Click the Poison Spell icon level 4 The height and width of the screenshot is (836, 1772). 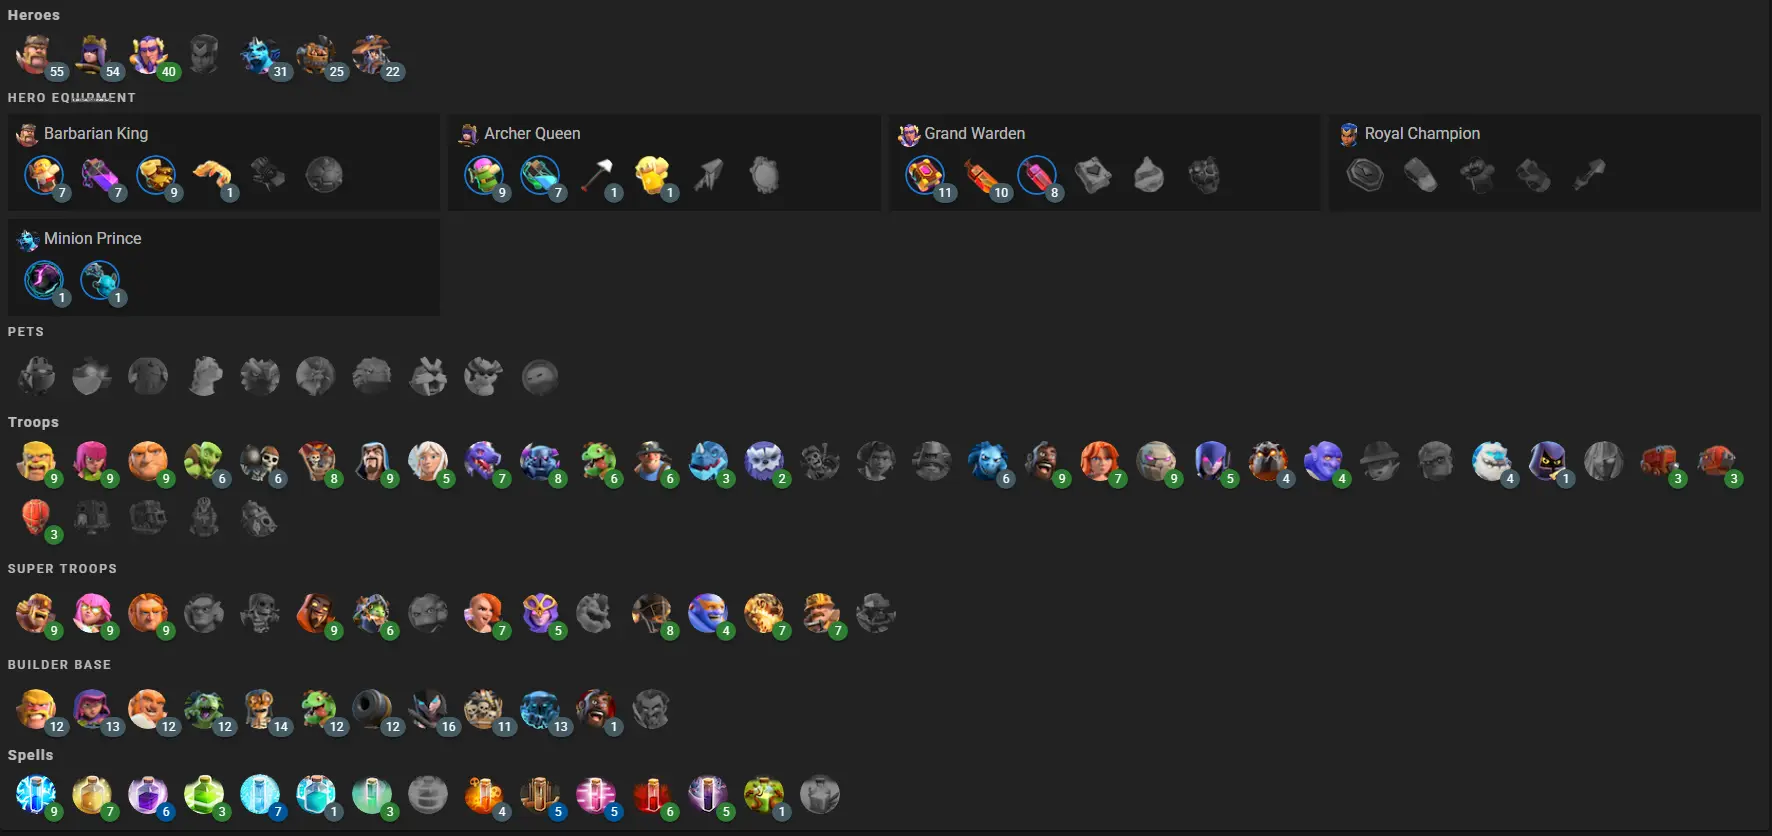484,795
